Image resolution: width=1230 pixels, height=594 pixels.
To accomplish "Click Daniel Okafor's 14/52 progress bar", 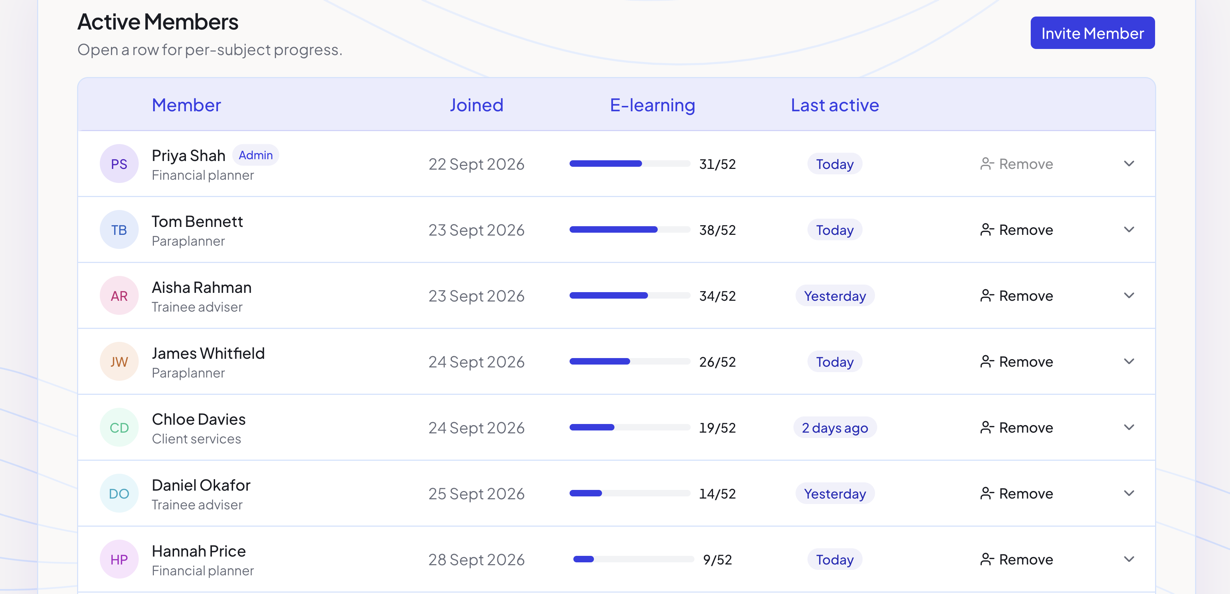I will coord(630,494).
